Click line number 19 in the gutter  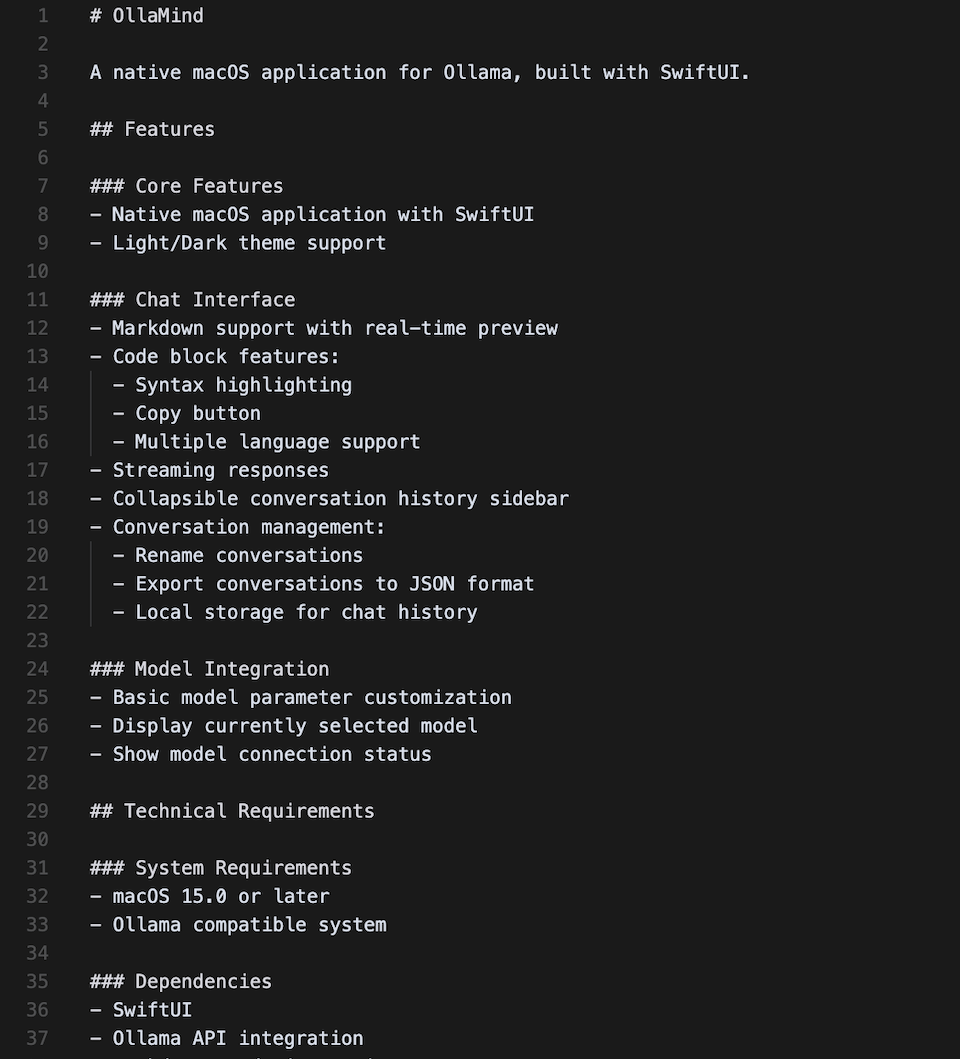point(37,527)
